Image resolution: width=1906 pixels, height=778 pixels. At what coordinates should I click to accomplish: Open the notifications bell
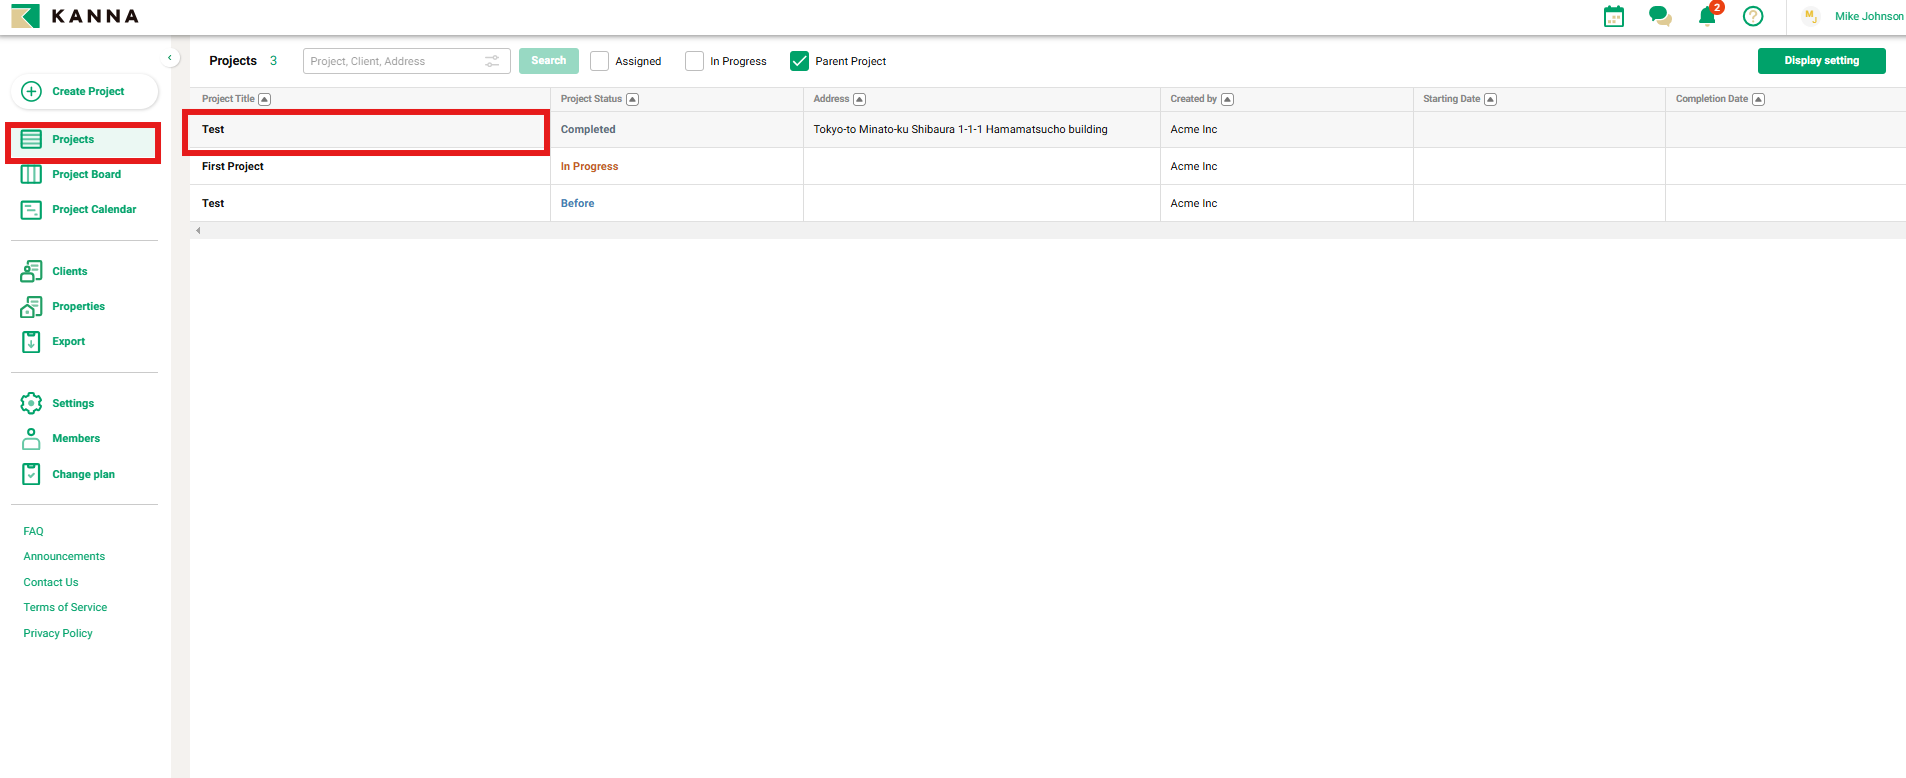(x=1707, y=17)
